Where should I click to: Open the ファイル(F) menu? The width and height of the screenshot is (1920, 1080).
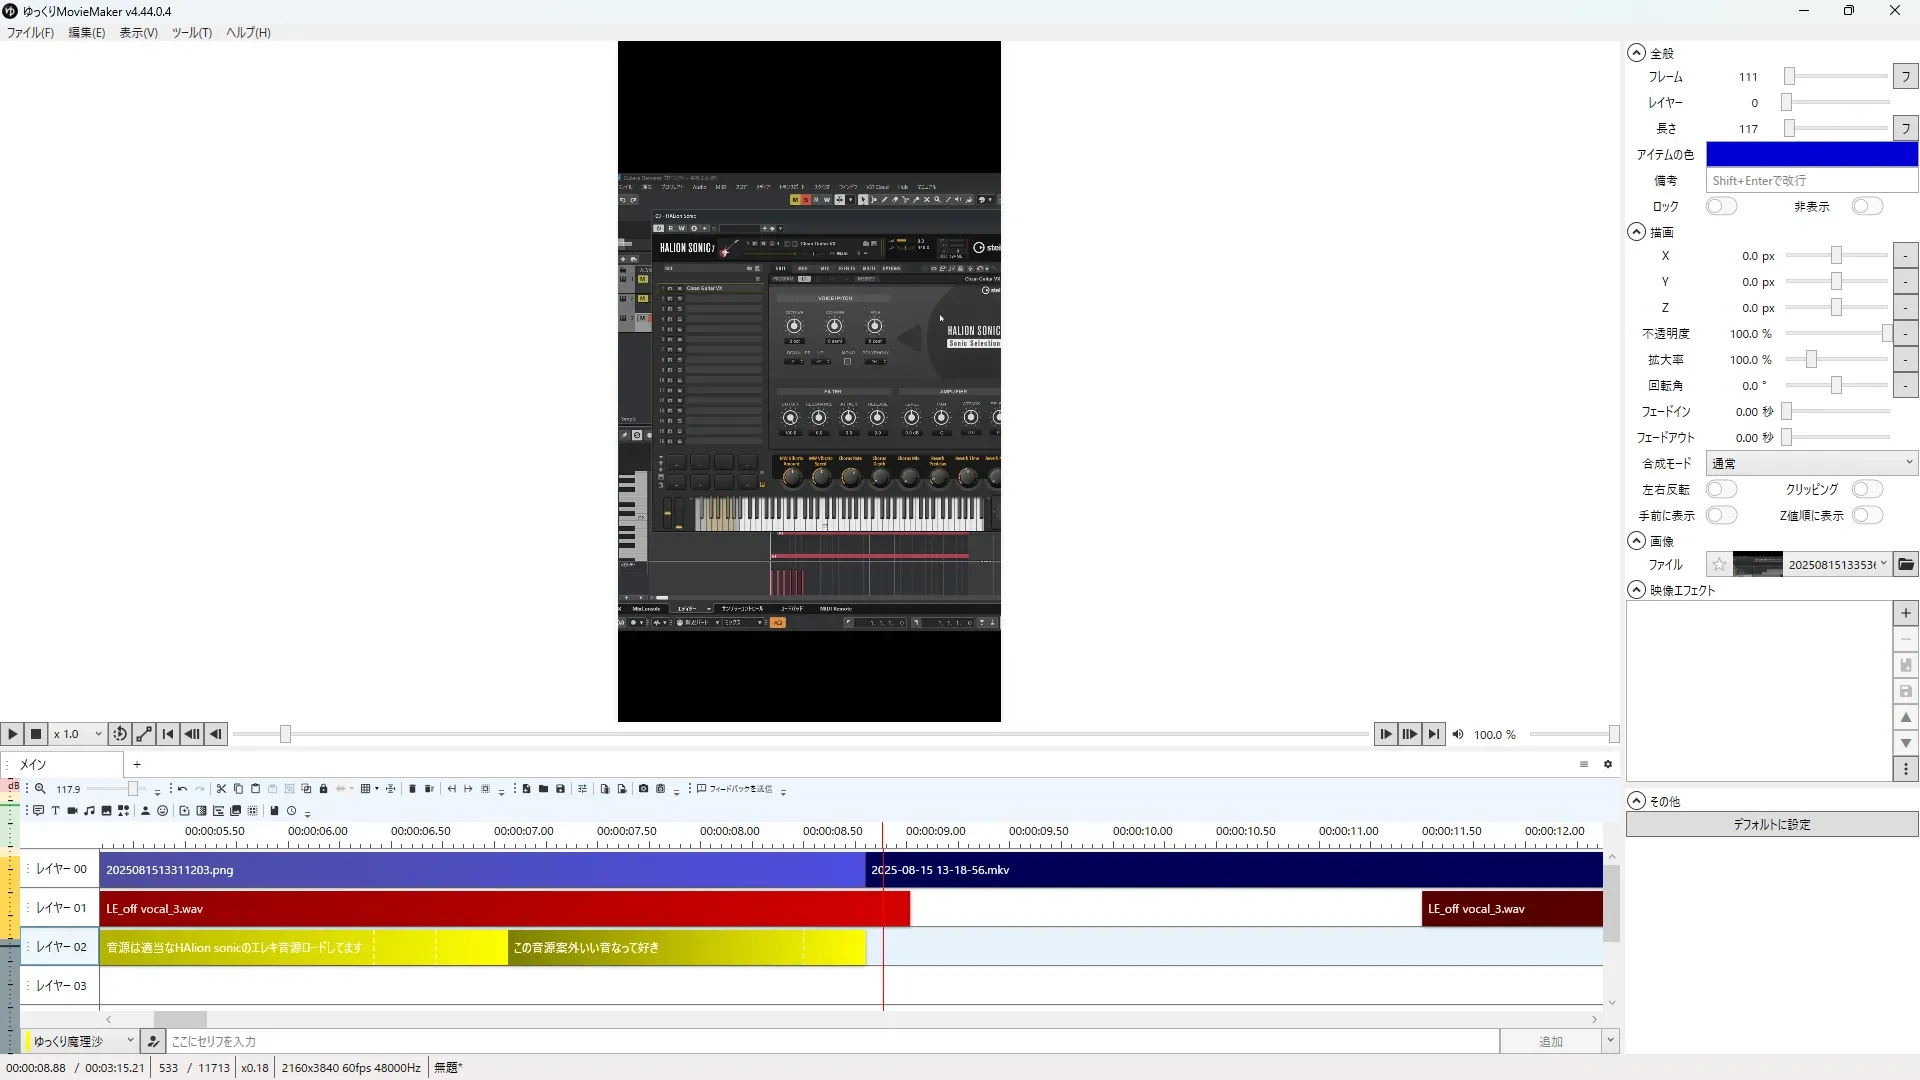[30, 33]
